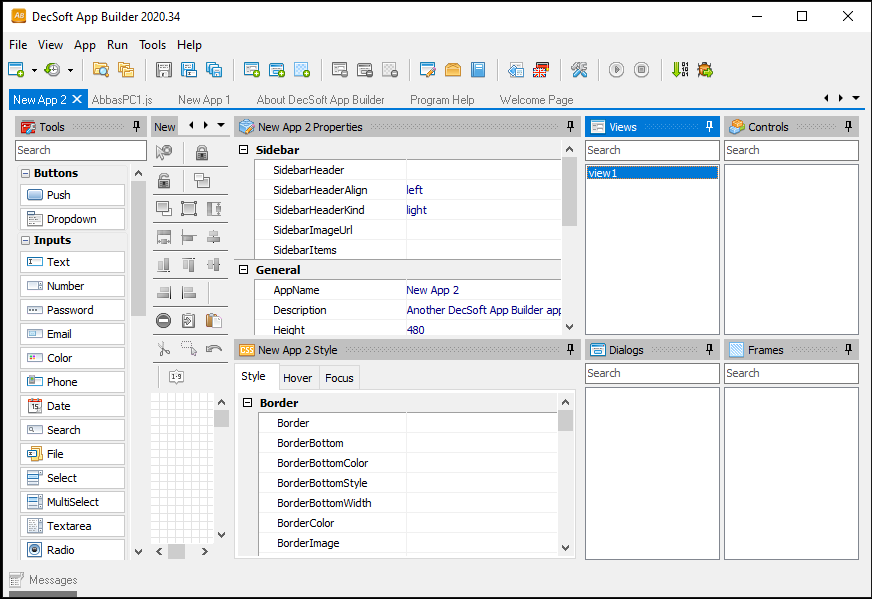Click the select all dotted-rectangle icon

(x=189, y=349)
